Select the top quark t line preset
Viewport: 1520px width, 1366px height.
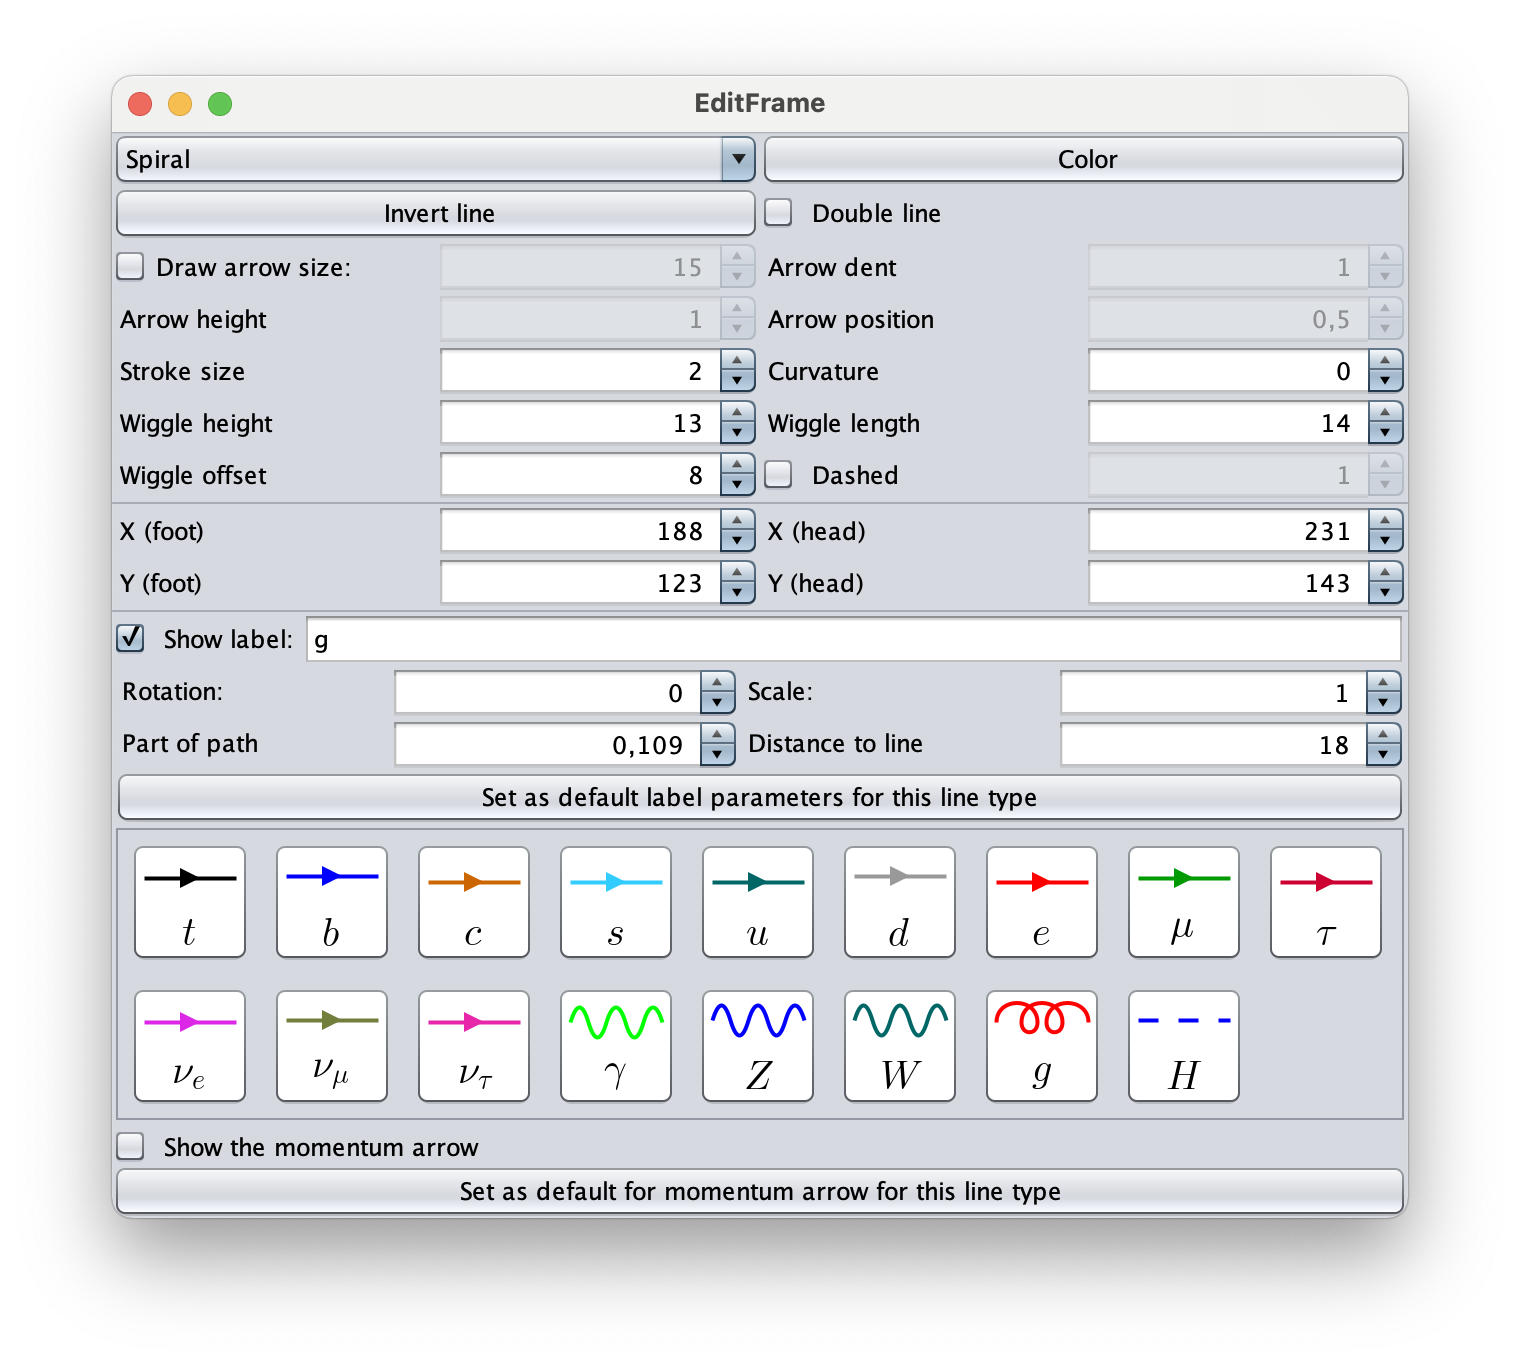pyautogui.click(x=189, y=902)
